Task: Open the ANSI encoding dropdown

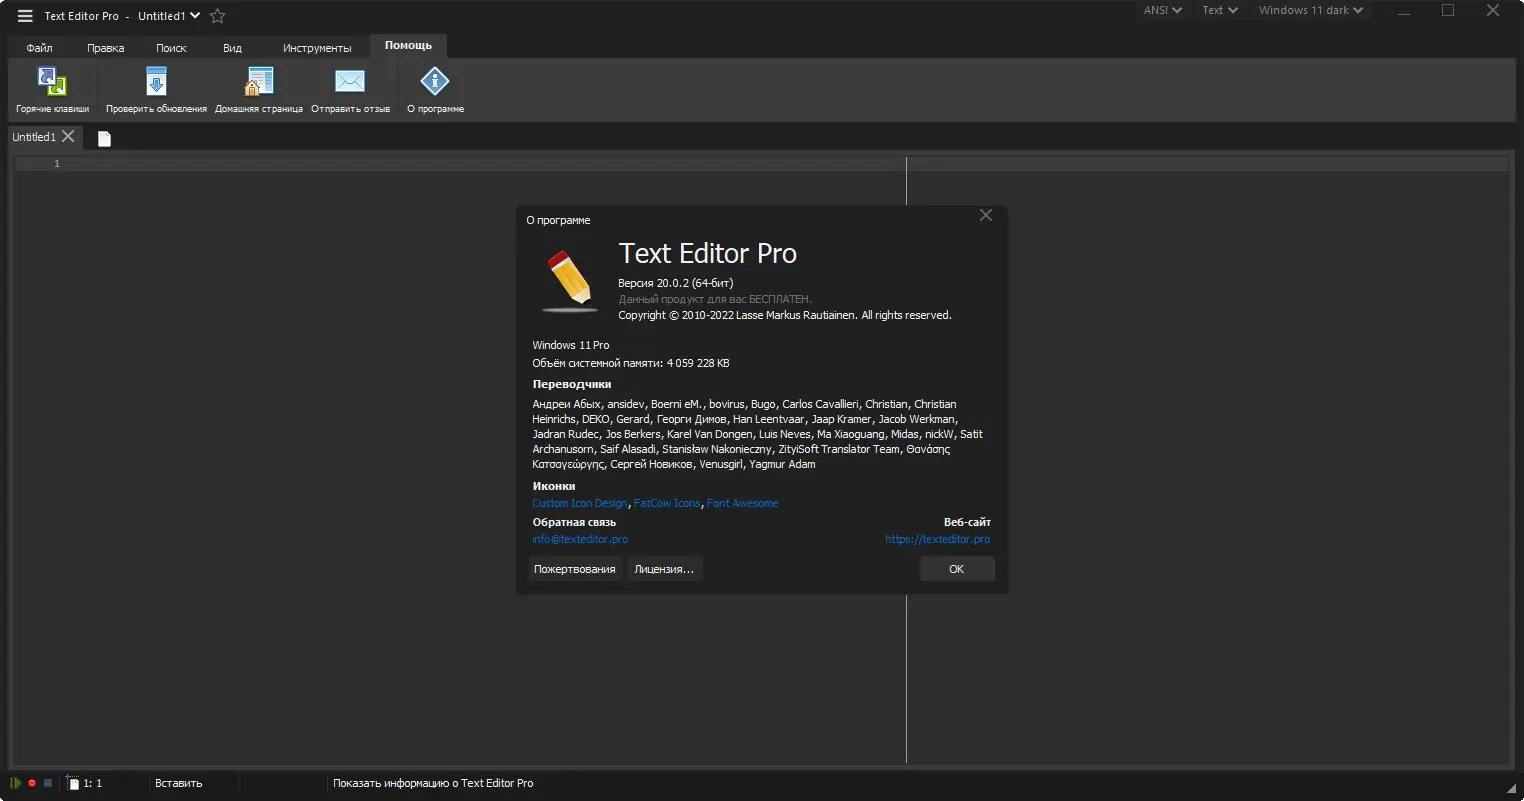Action: (1160, 10)
